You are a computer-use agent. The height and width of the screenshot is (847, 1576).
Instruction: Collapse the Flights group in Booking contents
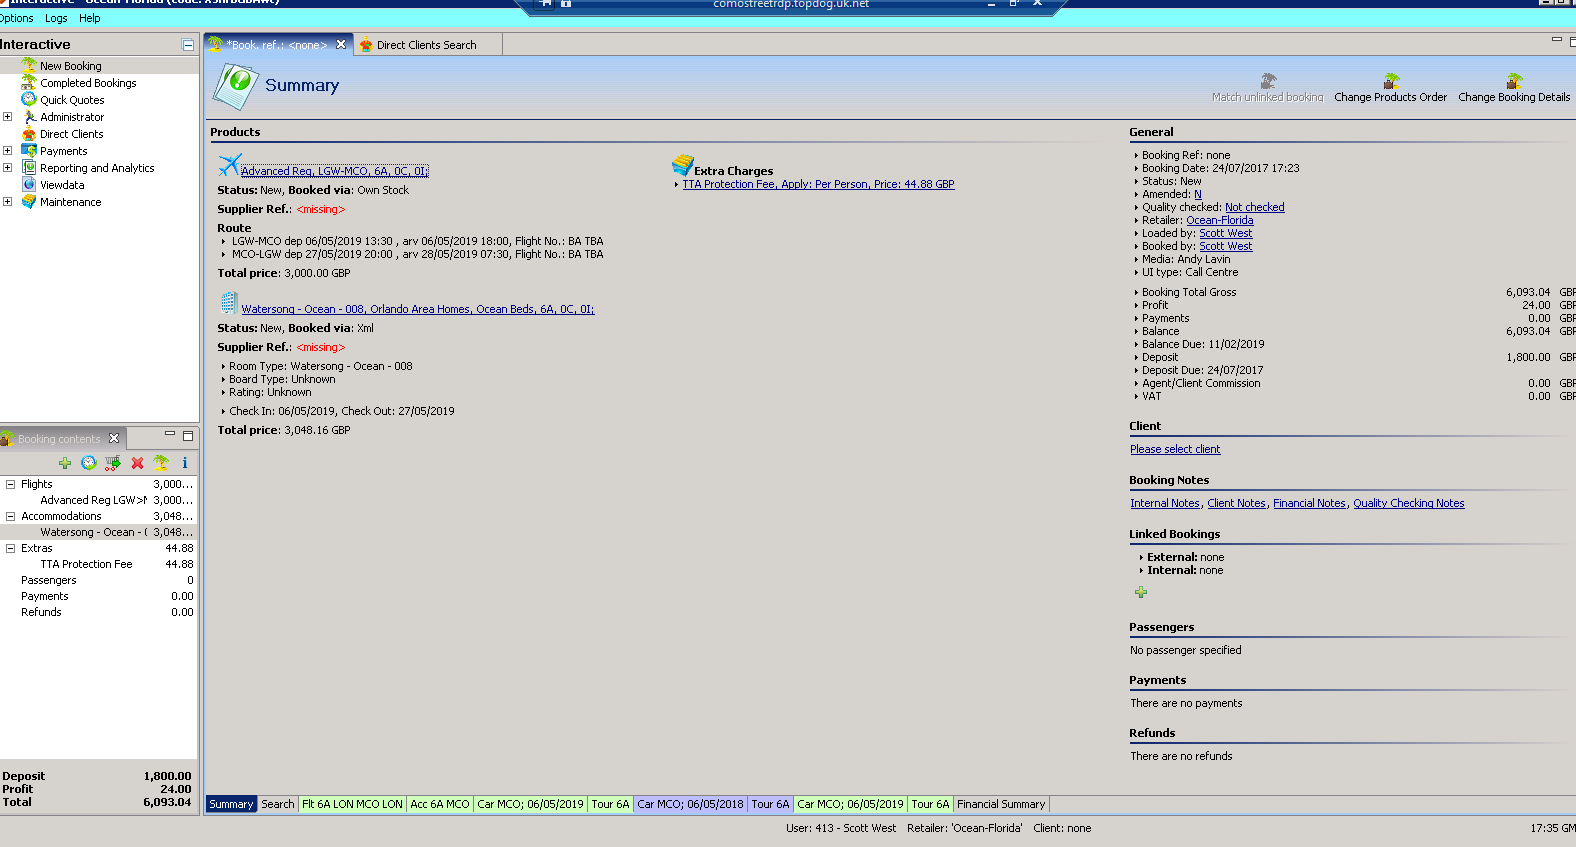[11, 484]
